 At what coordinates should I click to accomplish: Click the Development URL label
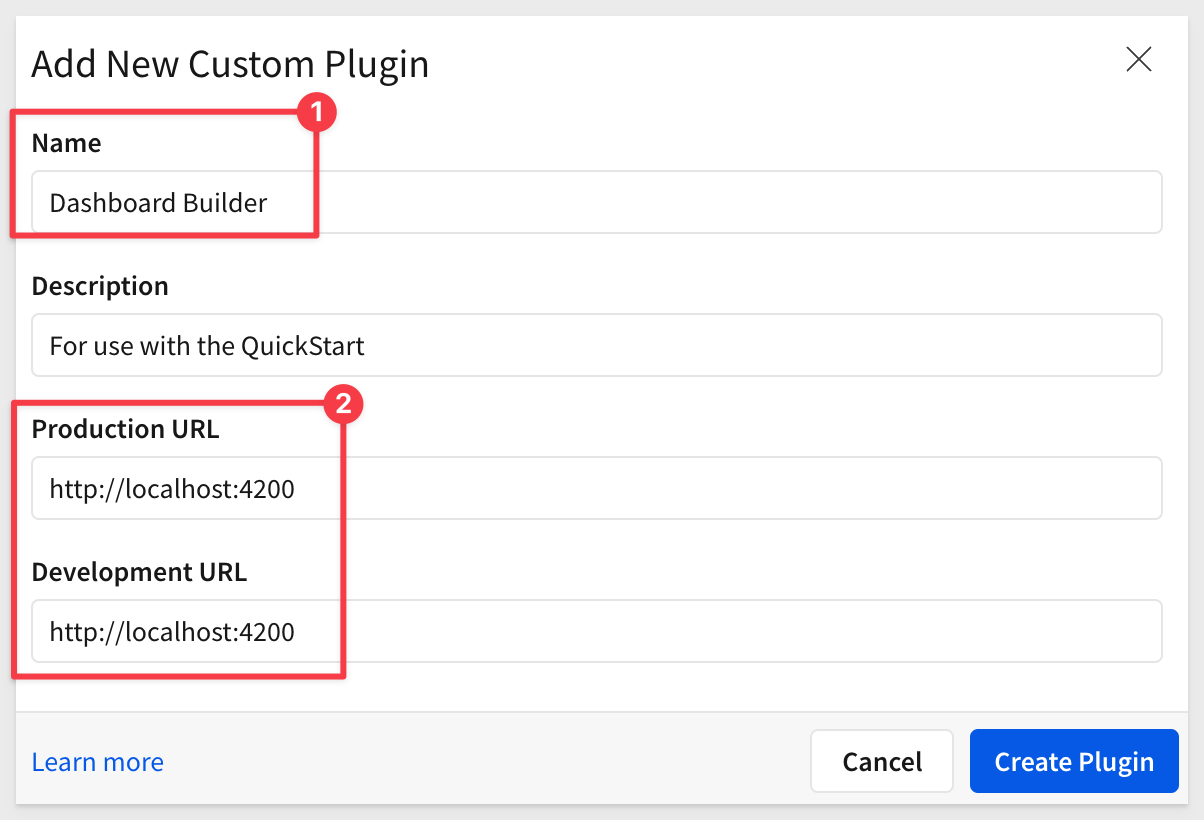coord(139,572)
